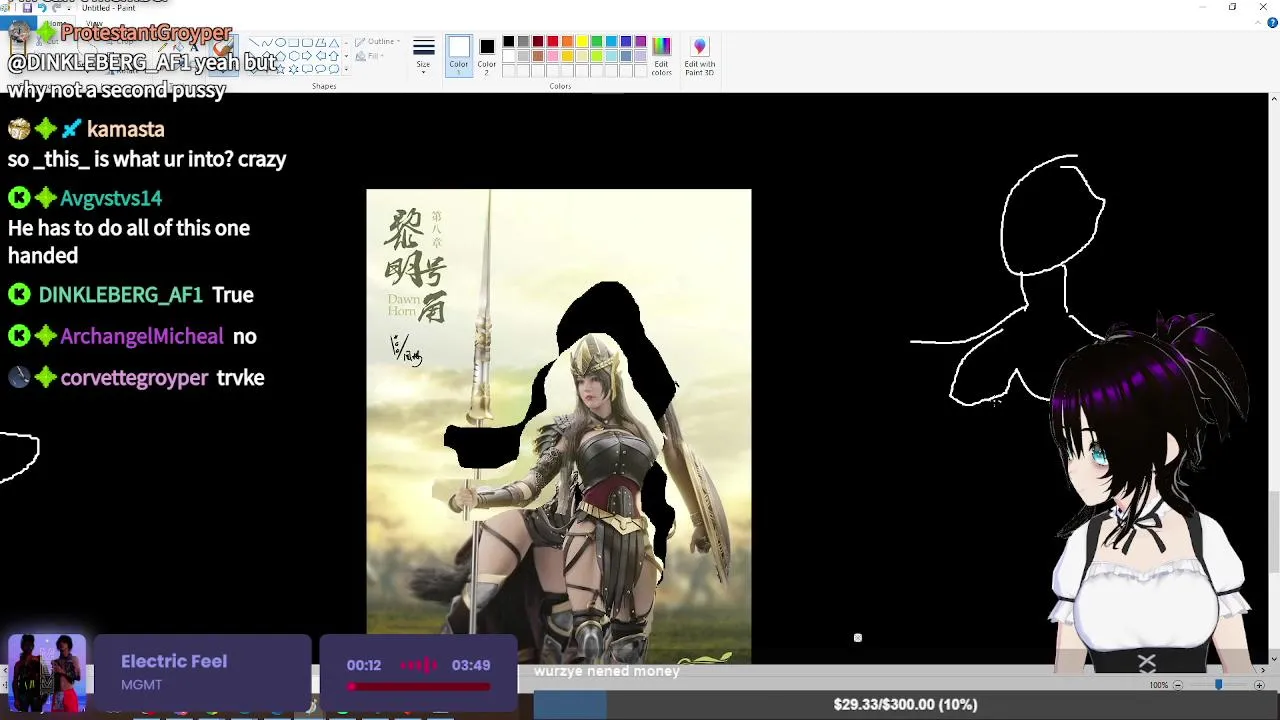1280x720 pixels.
Task: Pick the brown color swatch
Action: 538,56
